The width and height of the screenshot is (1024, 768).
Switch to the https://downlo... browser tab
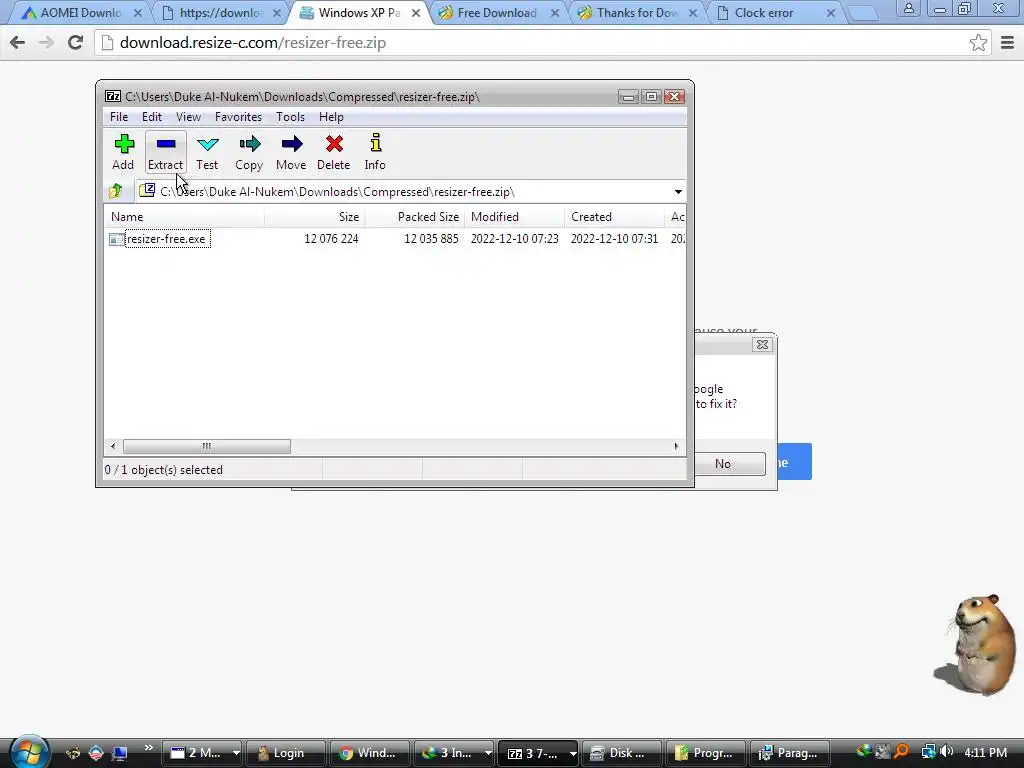[x=220, y=12]
